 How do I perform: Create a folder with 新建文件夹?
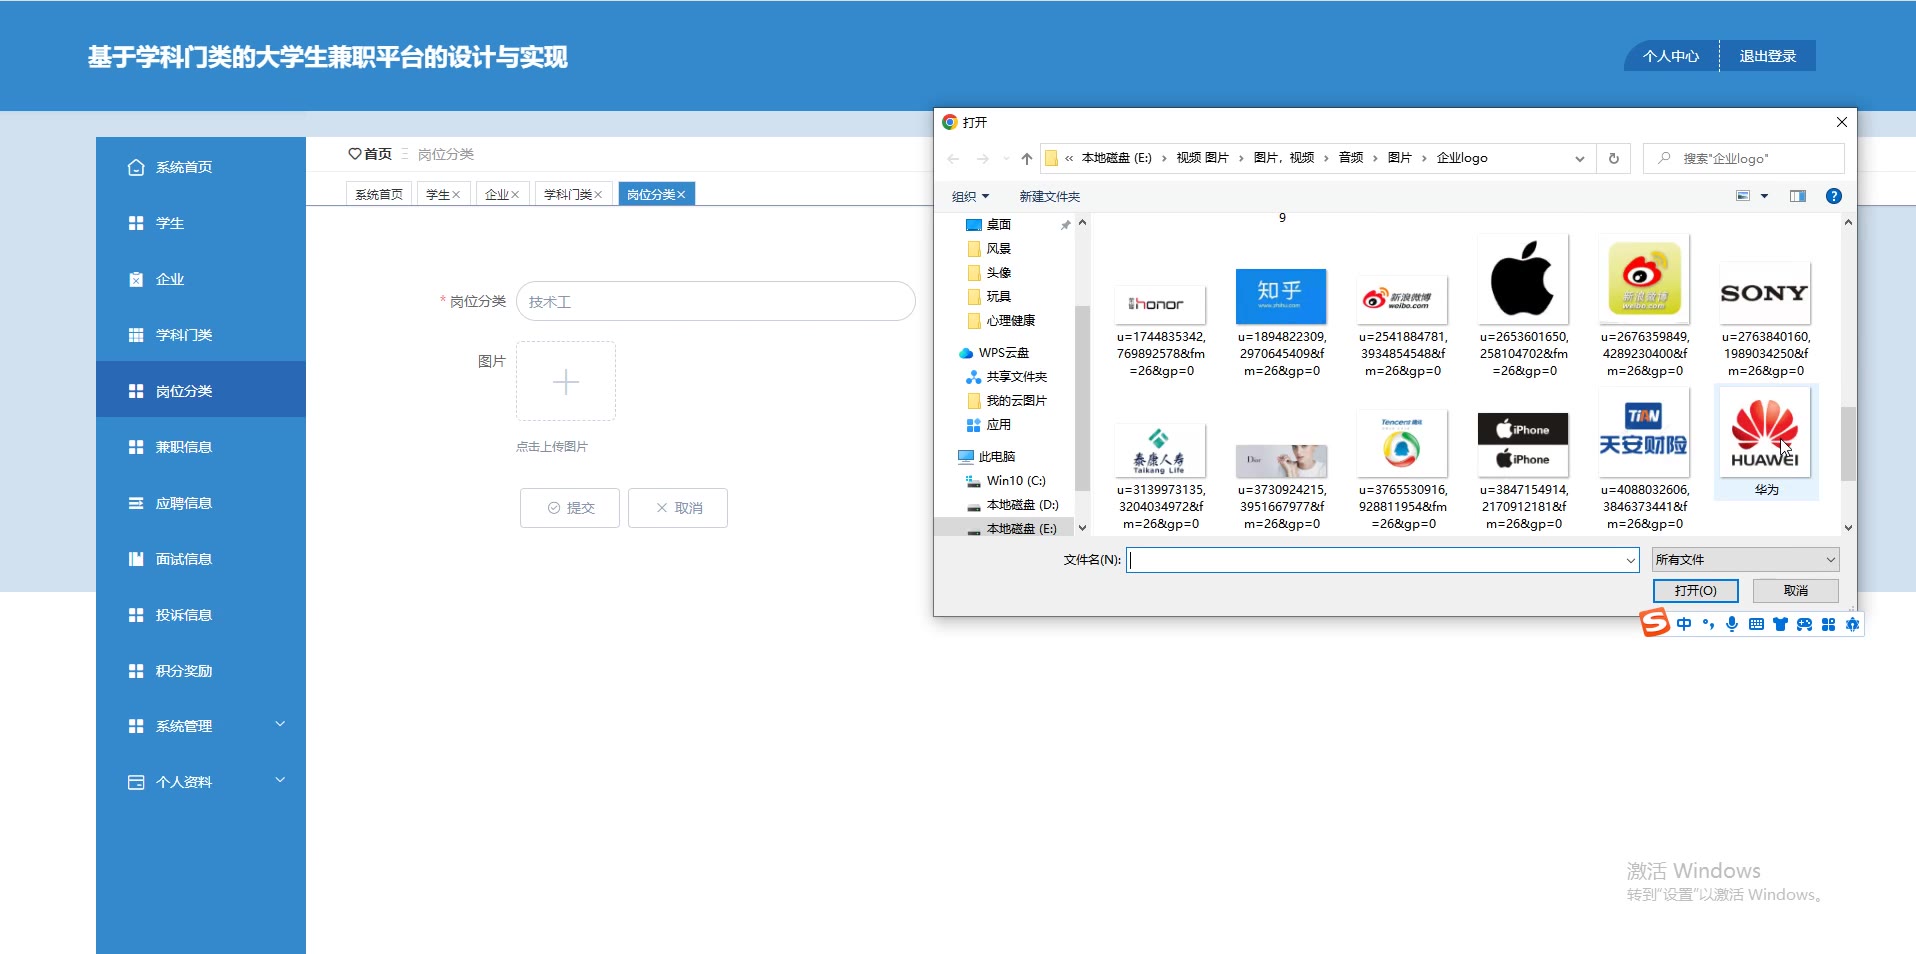click(x=1050, y=197)
